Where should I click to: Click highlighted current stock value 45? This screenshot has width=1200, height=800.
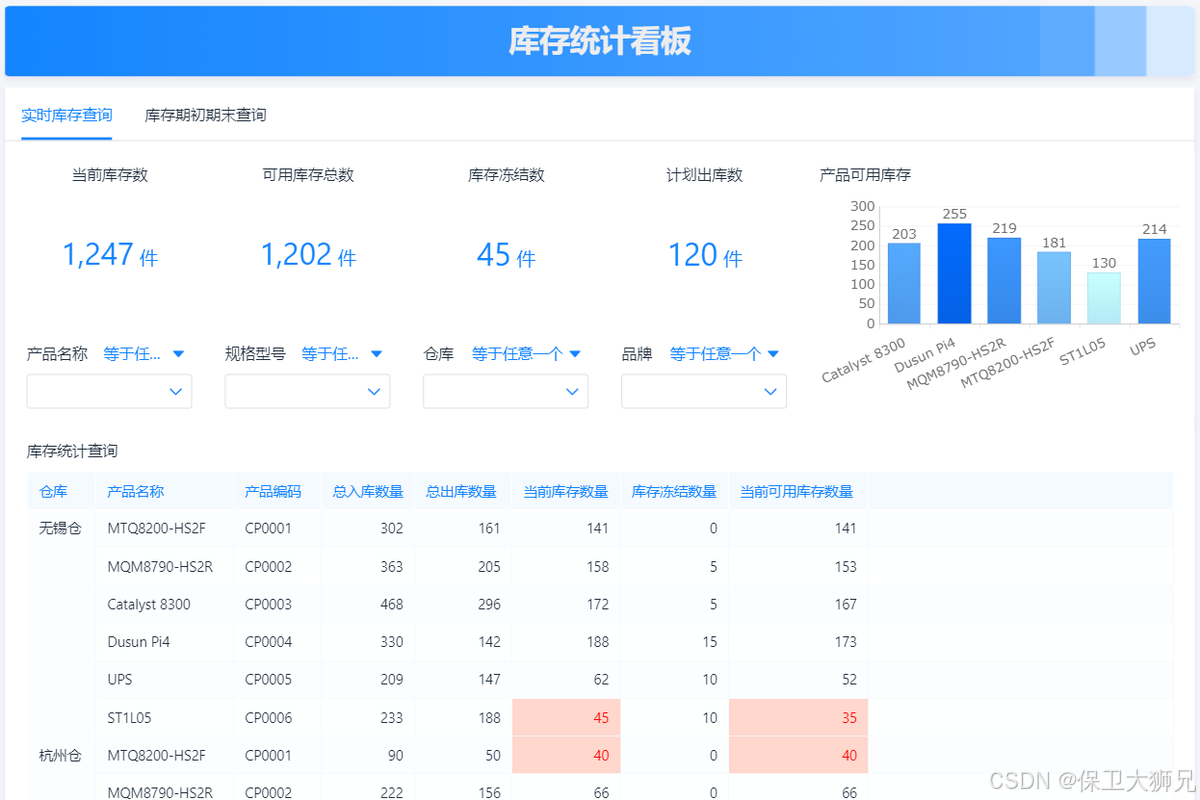pos(566,718)
